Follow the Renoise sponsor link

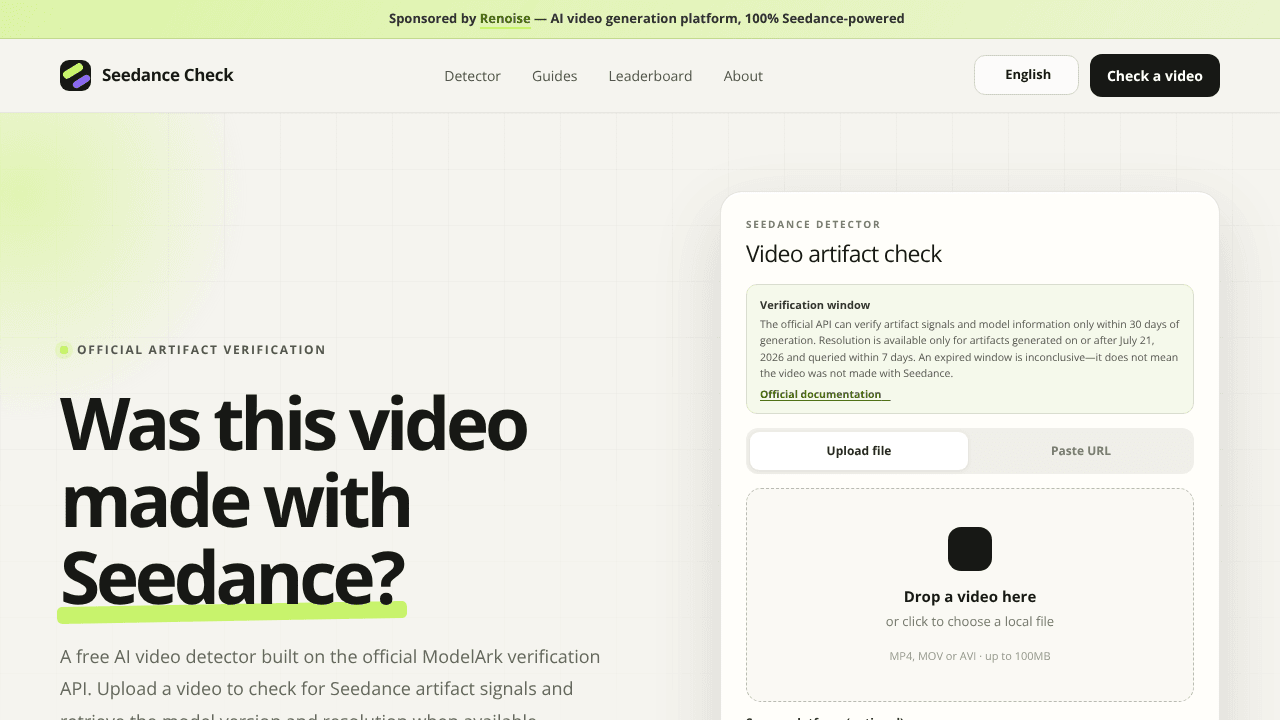coord(505,18)
